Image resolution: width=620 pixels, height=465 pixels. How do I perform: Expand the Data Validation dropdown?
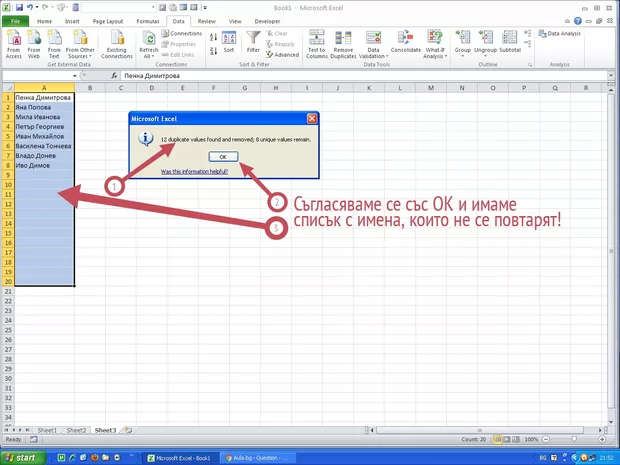point(374,56)
